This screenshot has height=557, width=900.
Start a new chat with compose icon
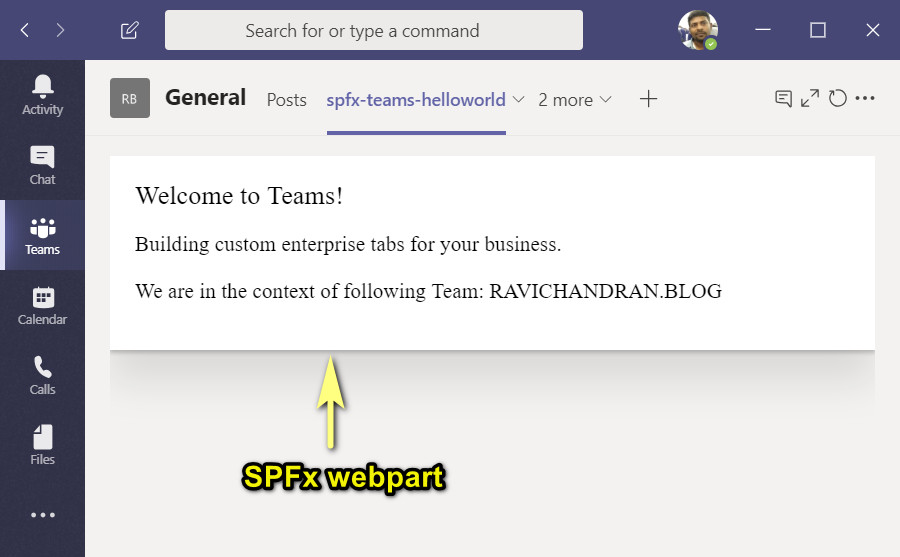tap(129, 30)
